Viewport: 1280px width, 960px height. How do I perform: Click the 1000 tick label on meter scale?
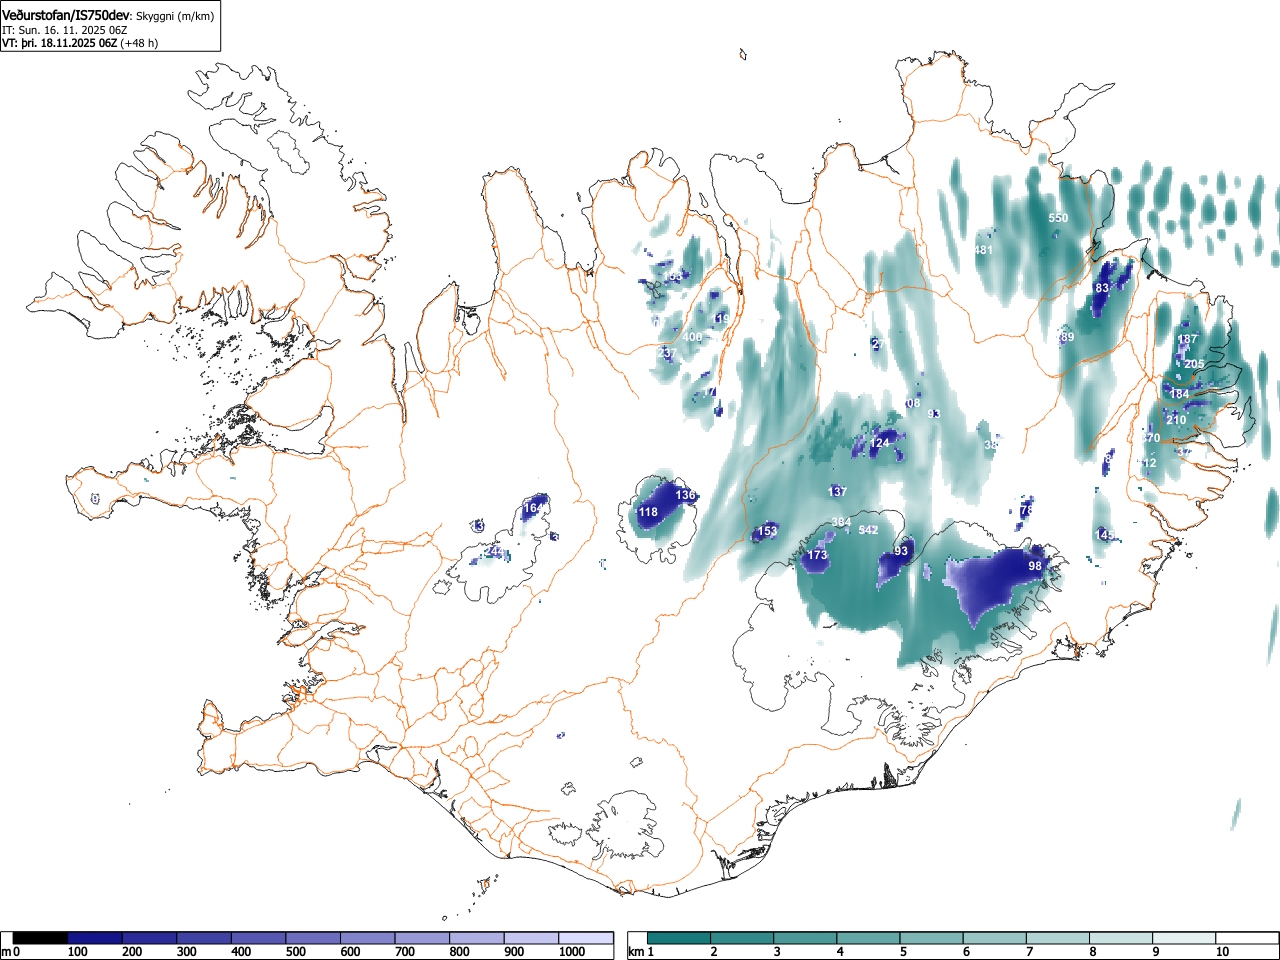tap(572, 952)
